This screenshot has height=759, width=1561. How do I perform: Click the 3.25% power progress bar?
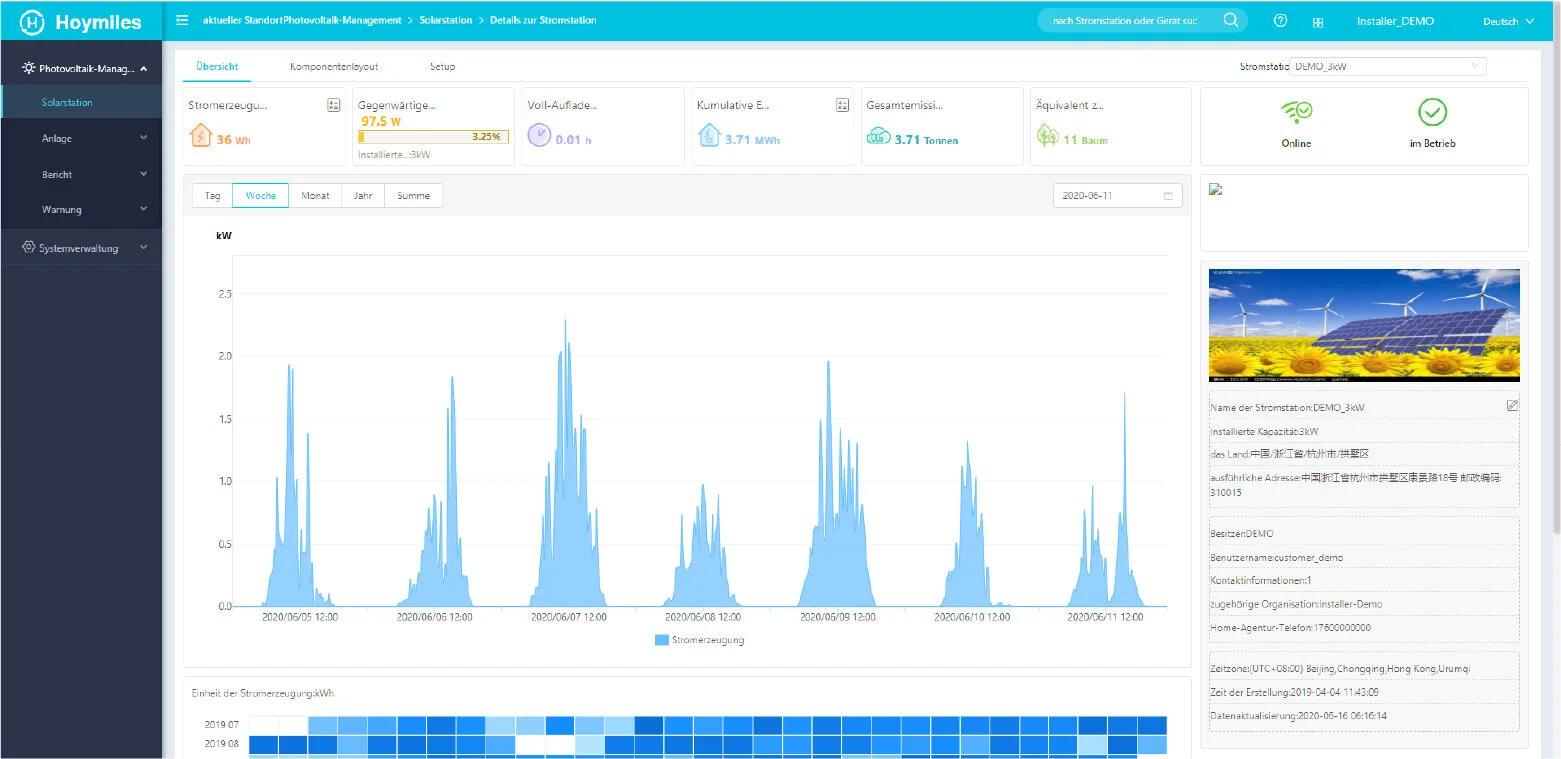click(x=434, y=137)
